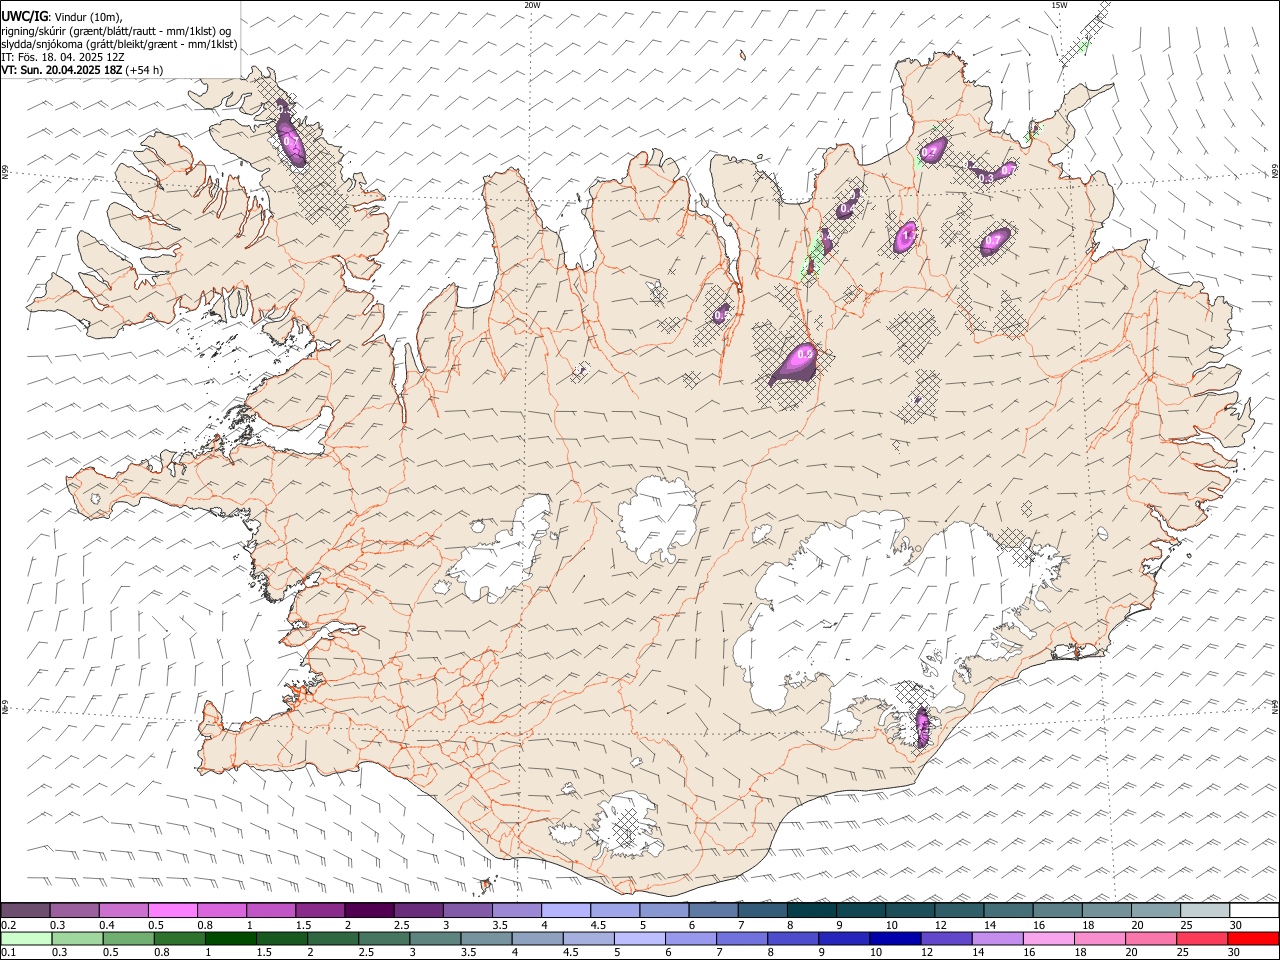Select the 10 swatch in the lower rain scale
1280x960 pixels.
click(896, 938)
